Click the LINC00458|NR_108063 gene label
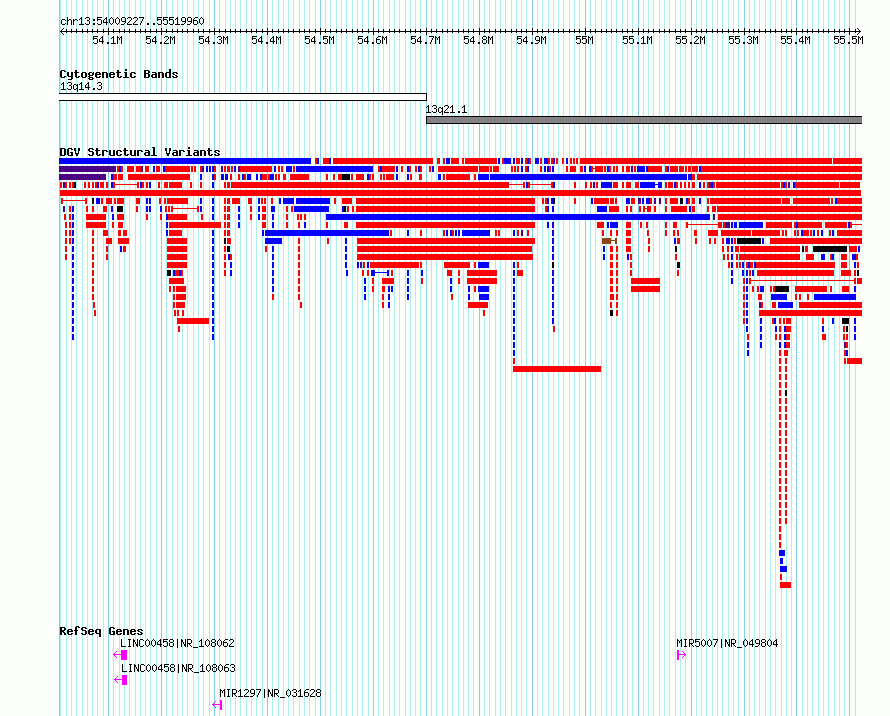 (x=177, y=668)
